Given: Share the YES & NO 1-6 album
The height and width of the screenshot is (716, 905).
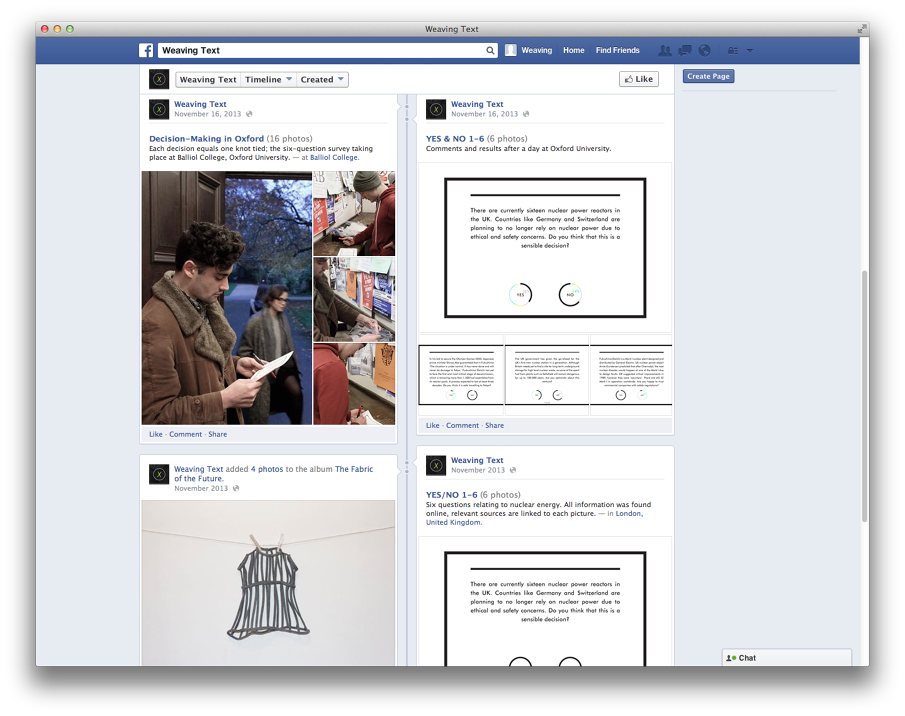Looking at the screenshot, I should click(x=494, y=425).
